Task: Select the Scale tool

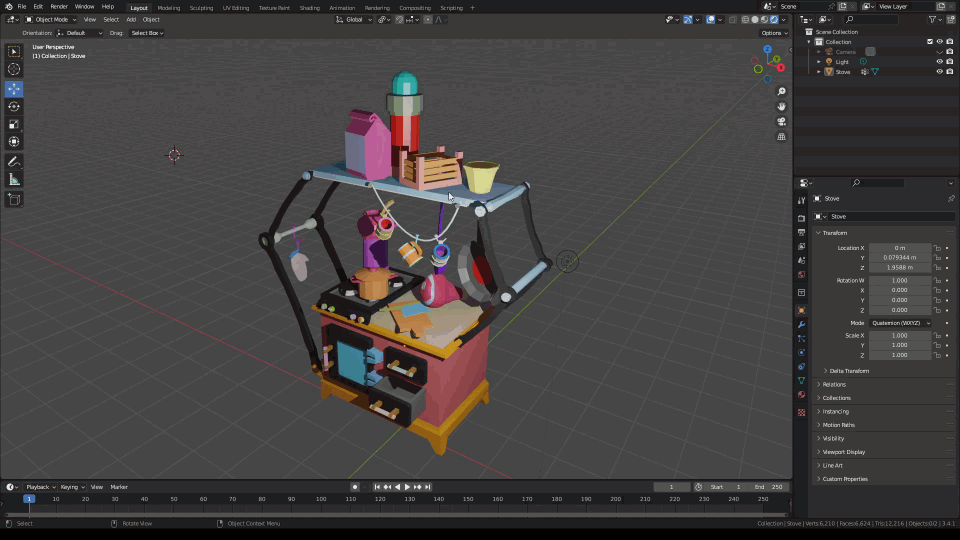Action: pyautogui.click(x=14, y=124)
